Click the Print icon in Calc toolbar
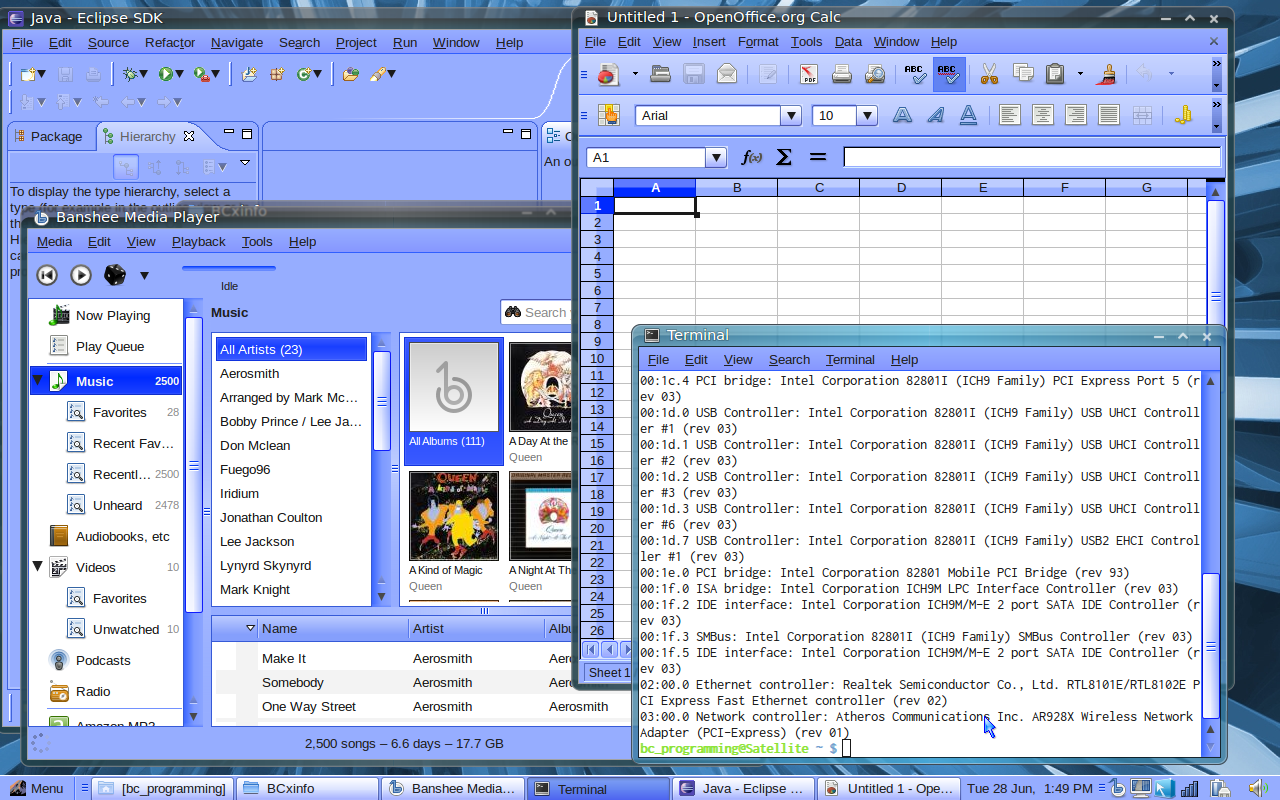This screenshot has height=800, width=1280. pyautogui.click(x=841, y=73)
